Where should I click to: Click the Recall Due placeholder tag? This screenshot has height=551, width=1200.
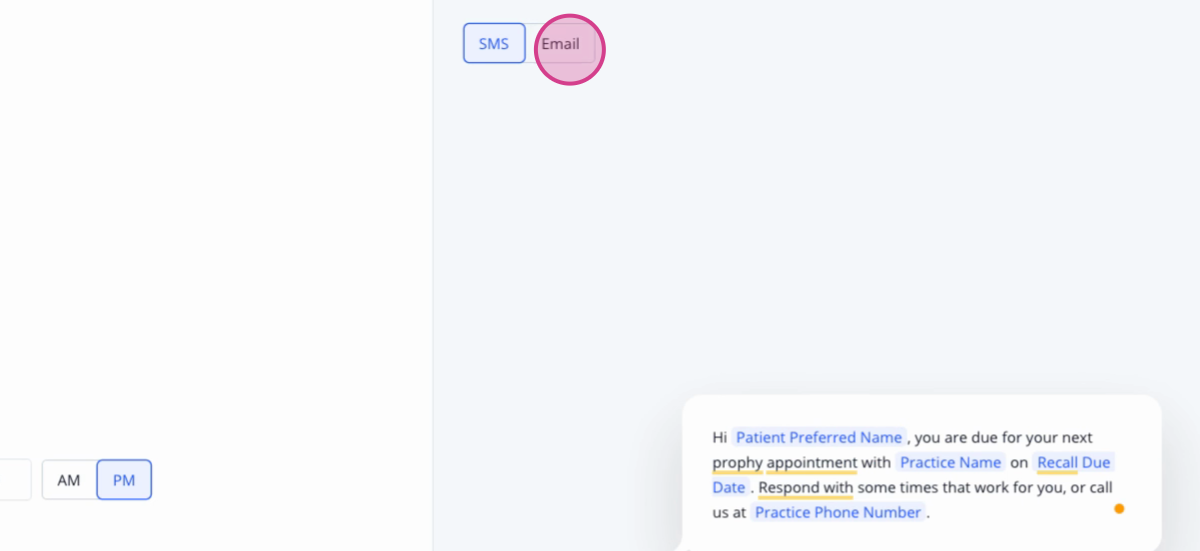[1074, 462]
